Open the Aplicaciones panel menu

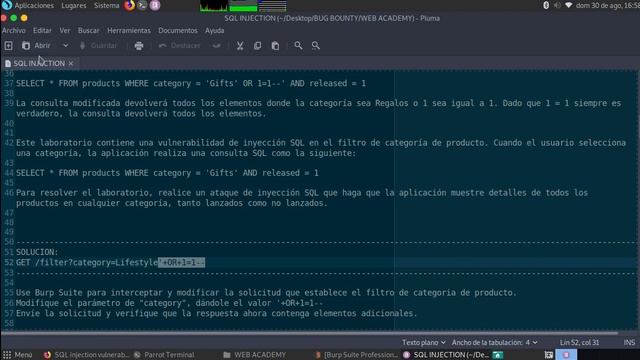coord(29,5)
